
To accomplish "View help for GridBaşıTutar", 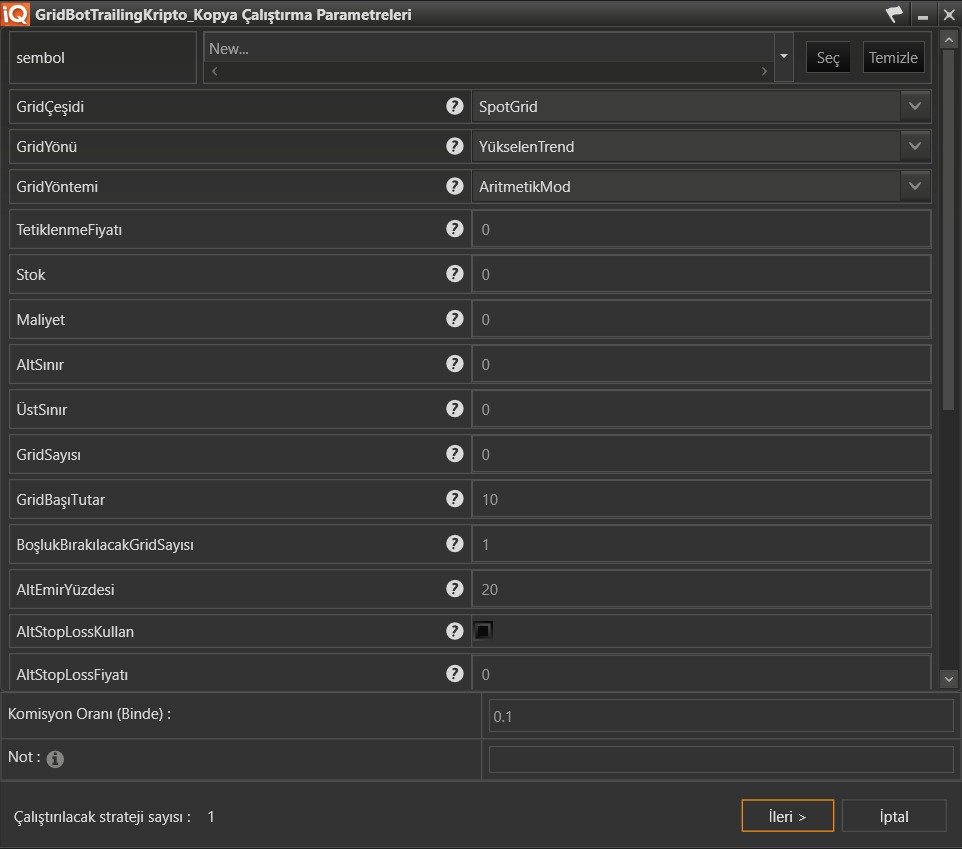I will click(x=454, y=499).
